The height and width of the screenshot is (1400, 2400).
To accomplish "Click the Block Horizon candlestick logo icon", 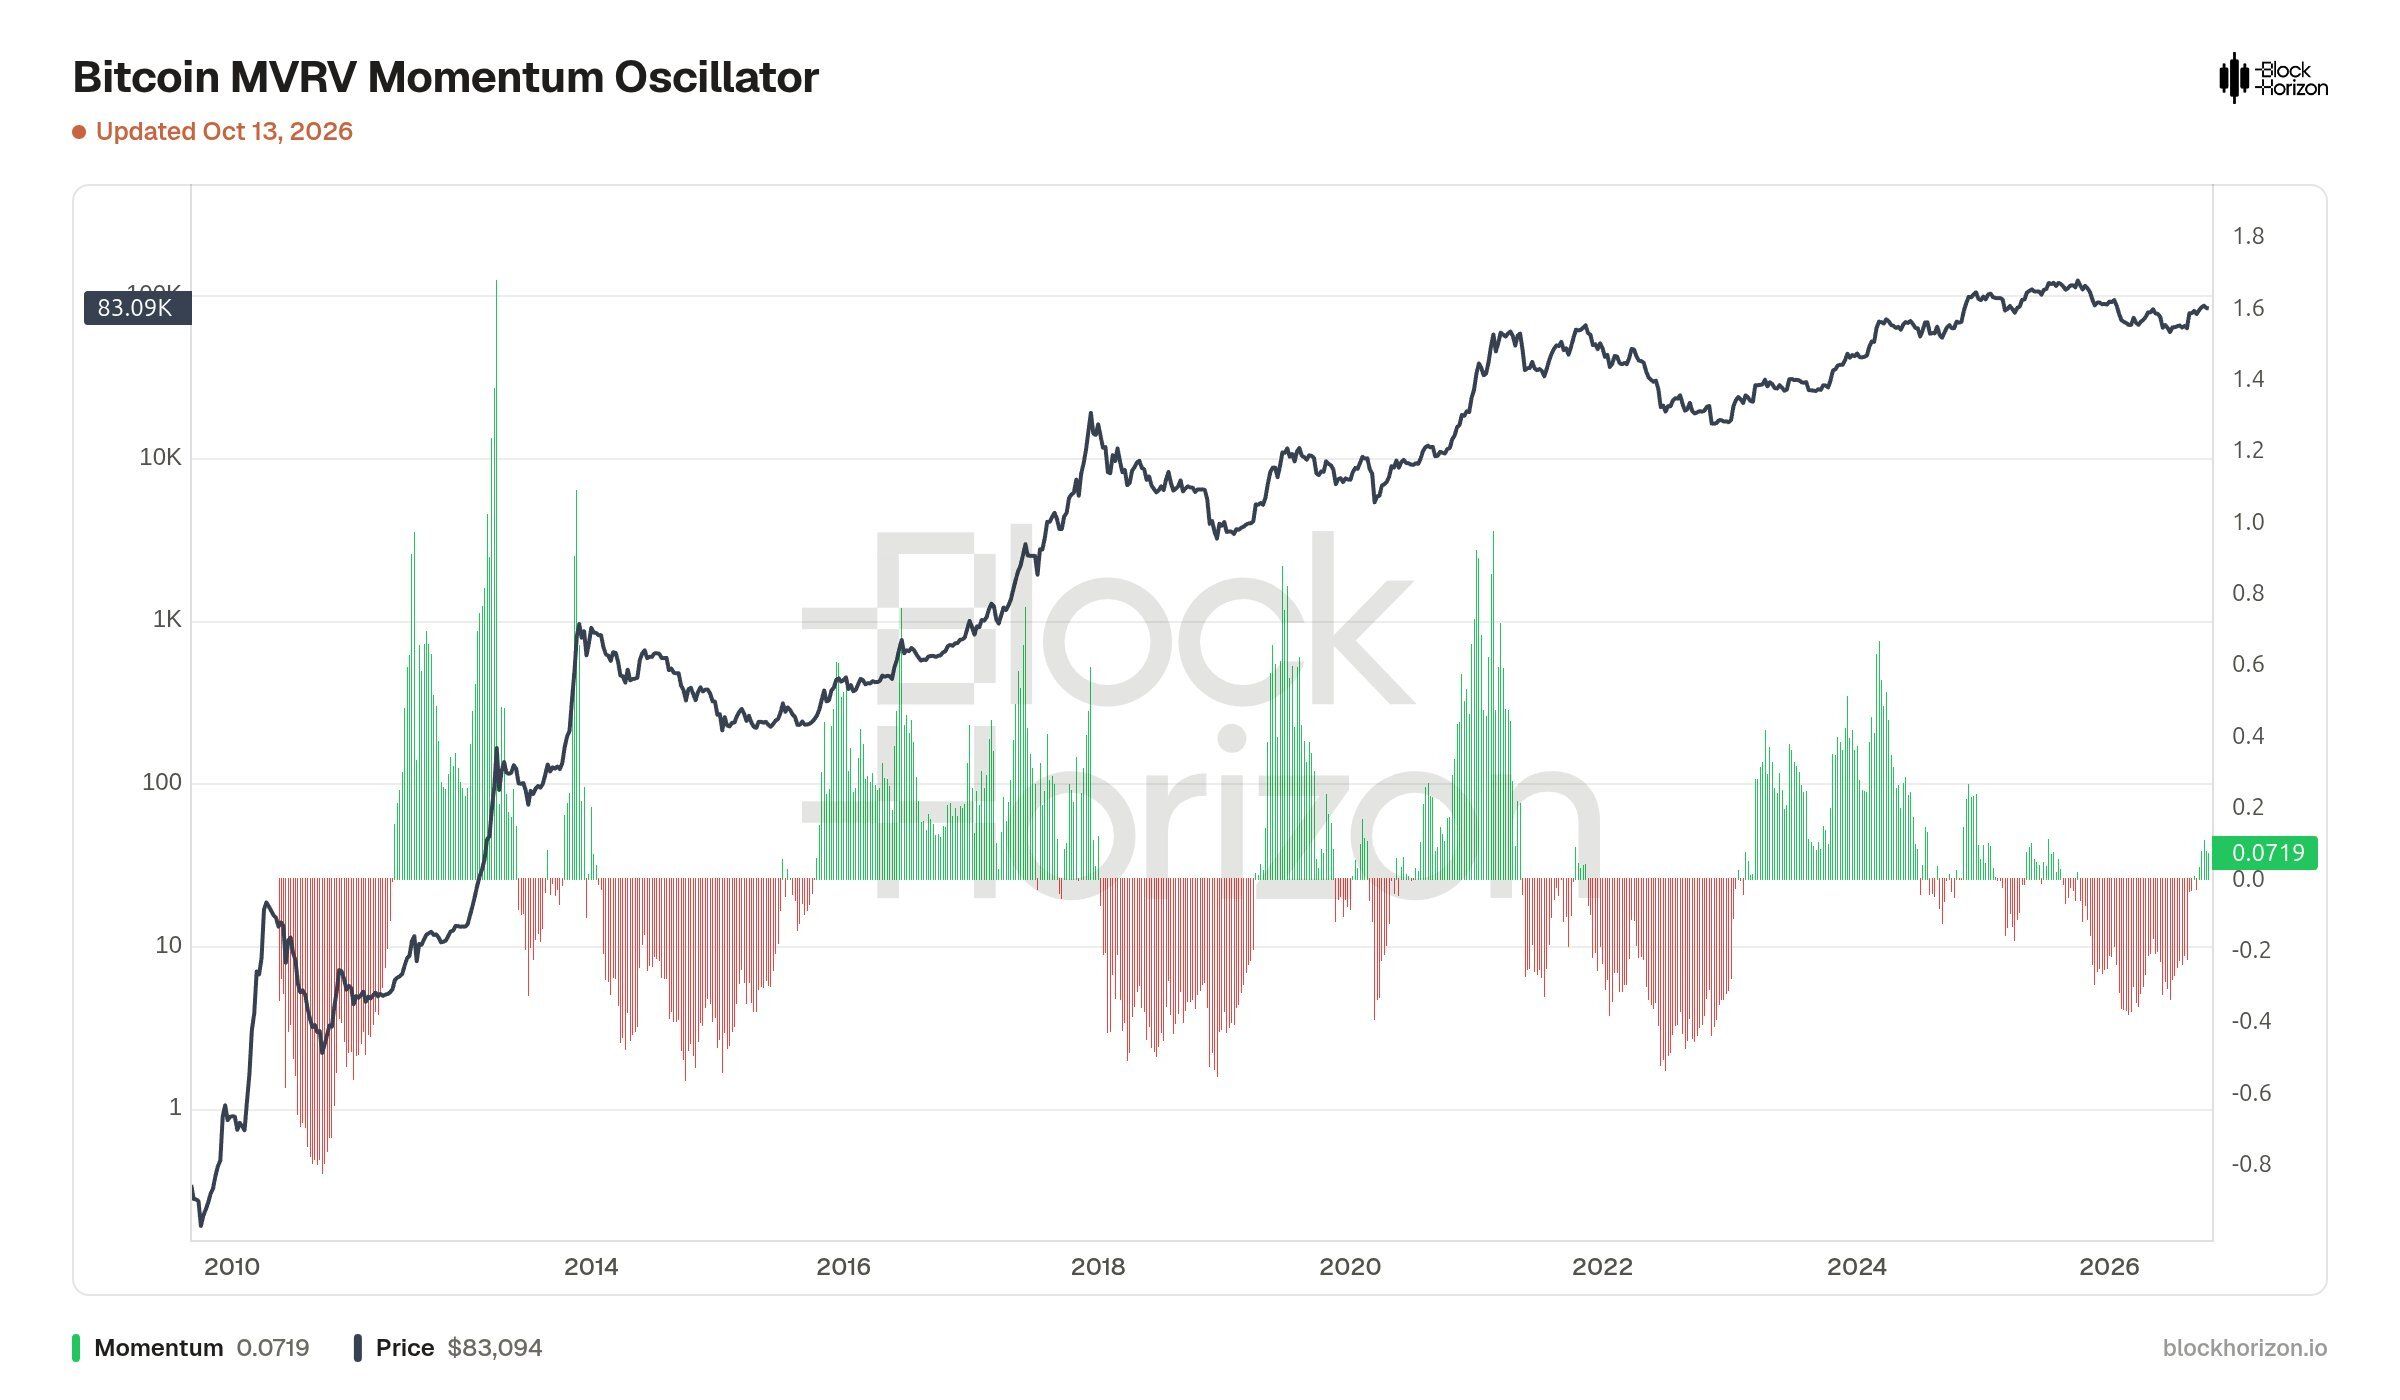I will (2233, 78).
